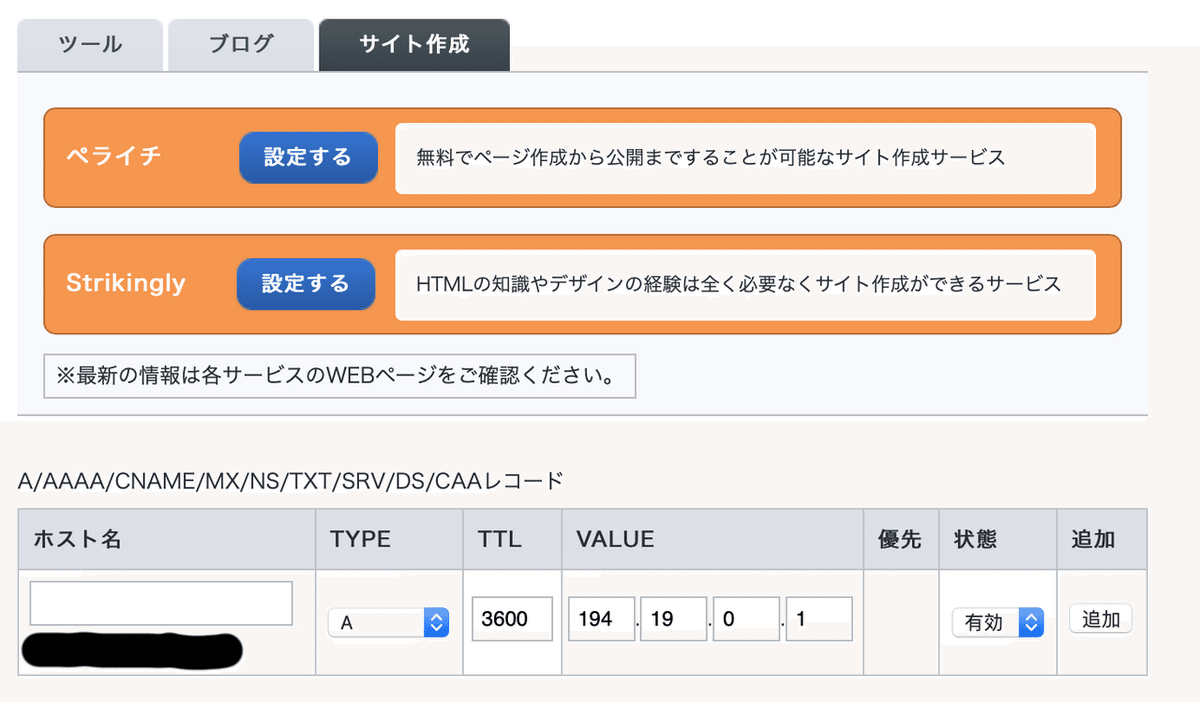This screenshot has width=1200, height=702.
Task: Open the TYPE dropdown showing A
Action: [x=388, y=622]
